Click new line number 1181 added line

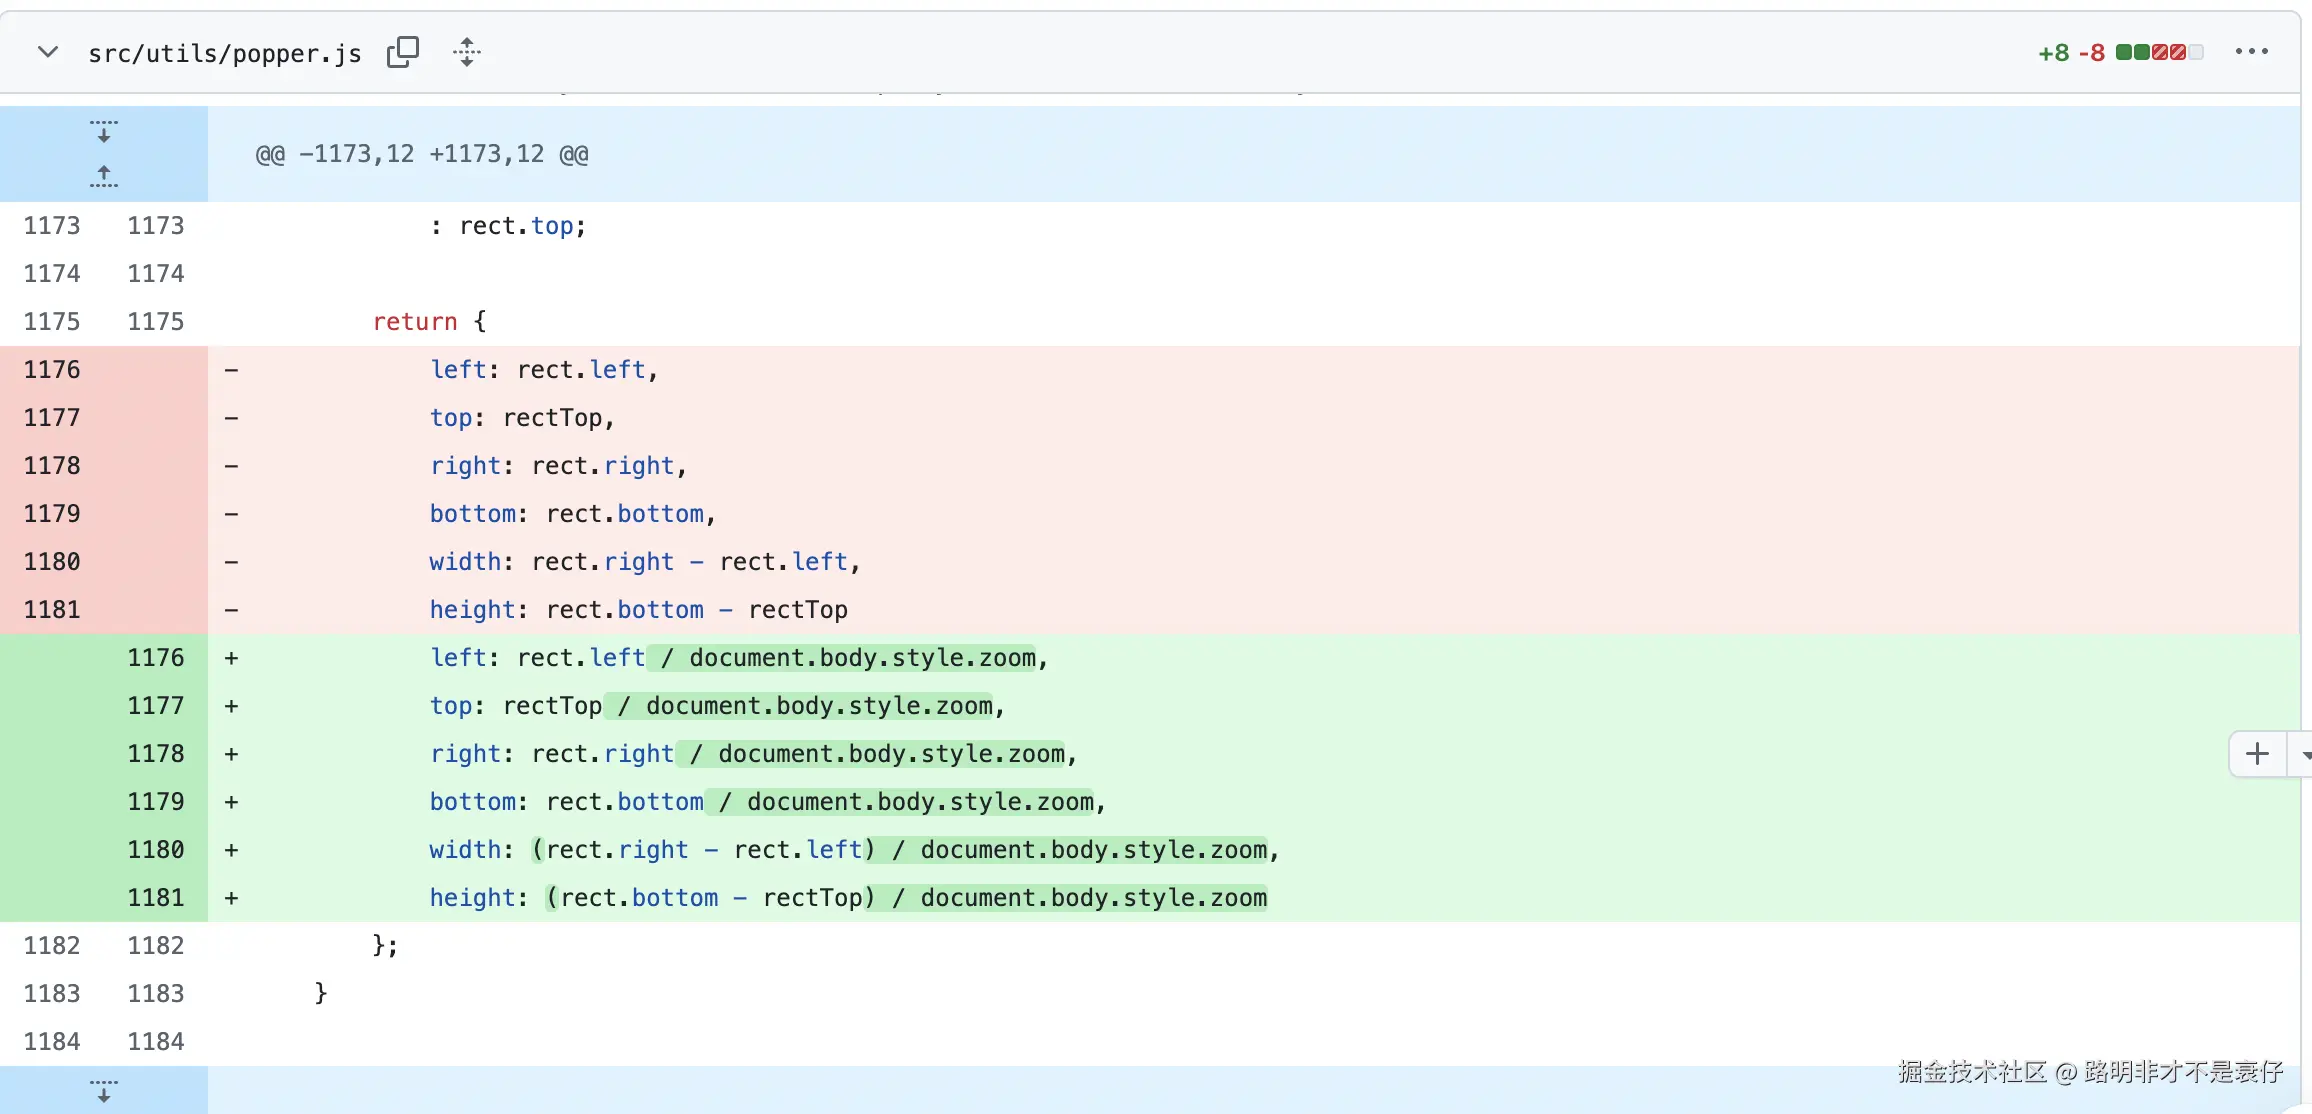pyautogui.click(x=156, y=898)
